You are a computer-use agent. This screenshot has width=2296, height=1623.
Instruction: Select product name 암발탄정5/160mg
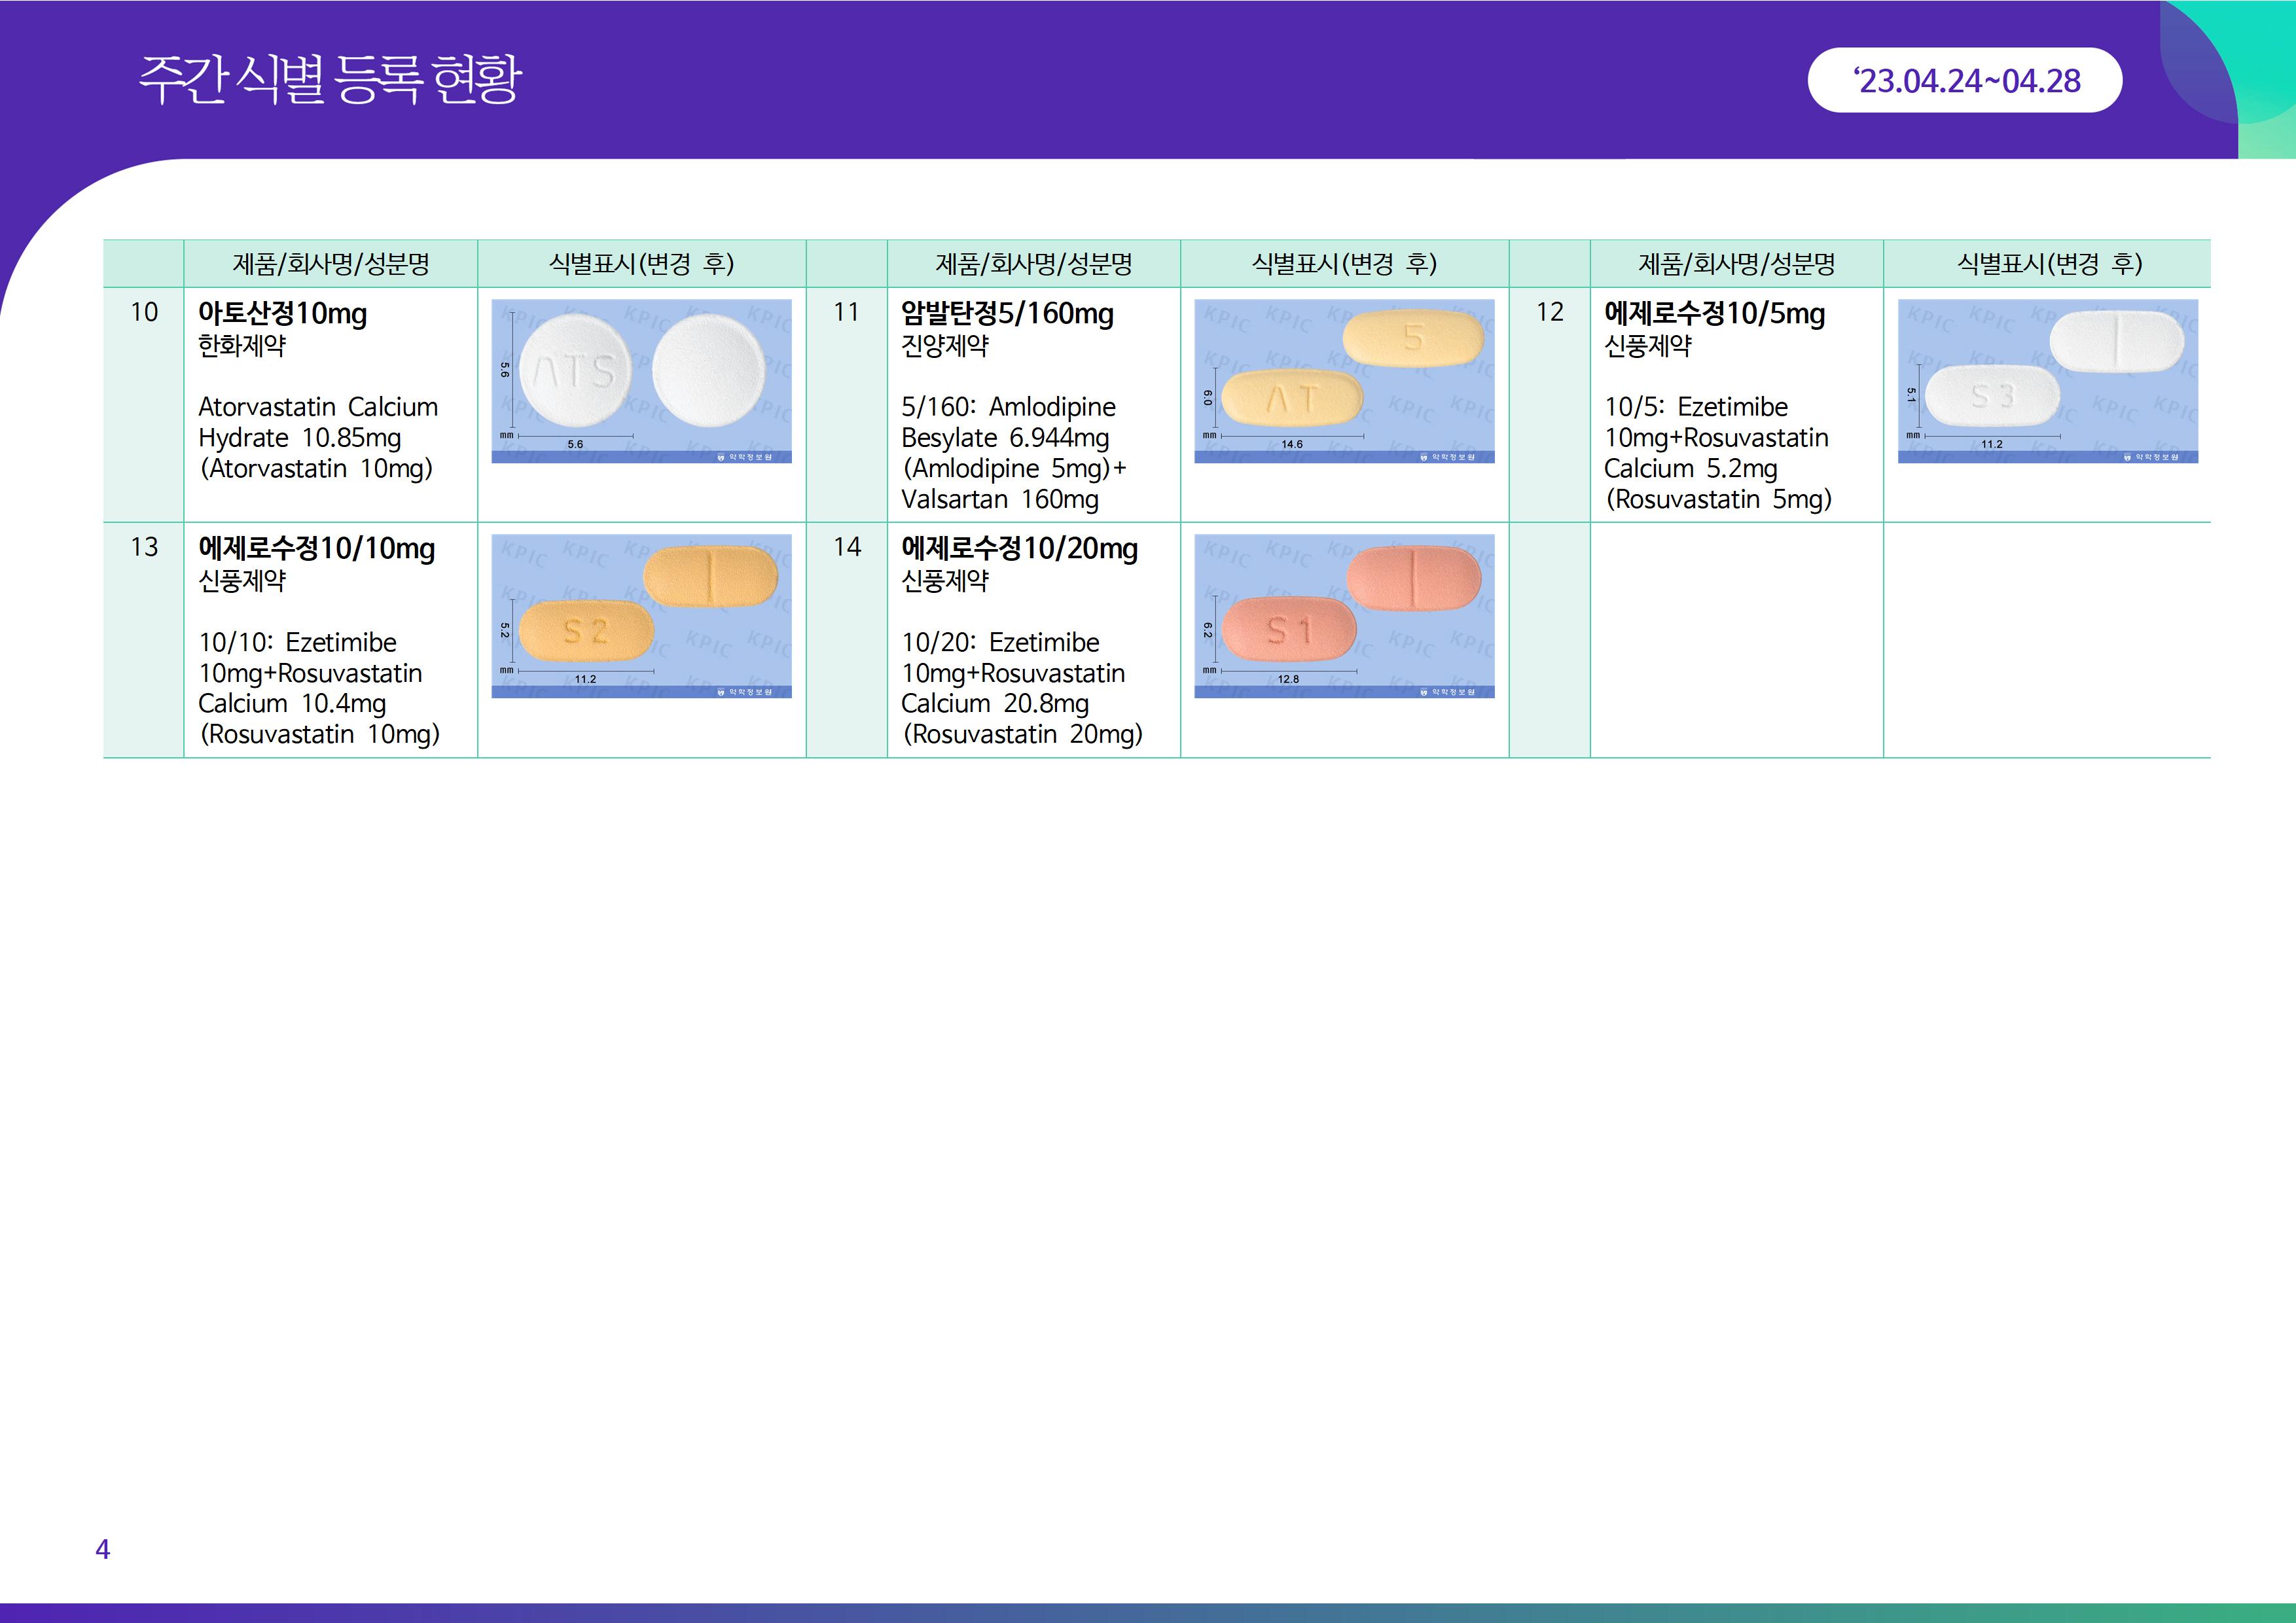click(1007, 314)
